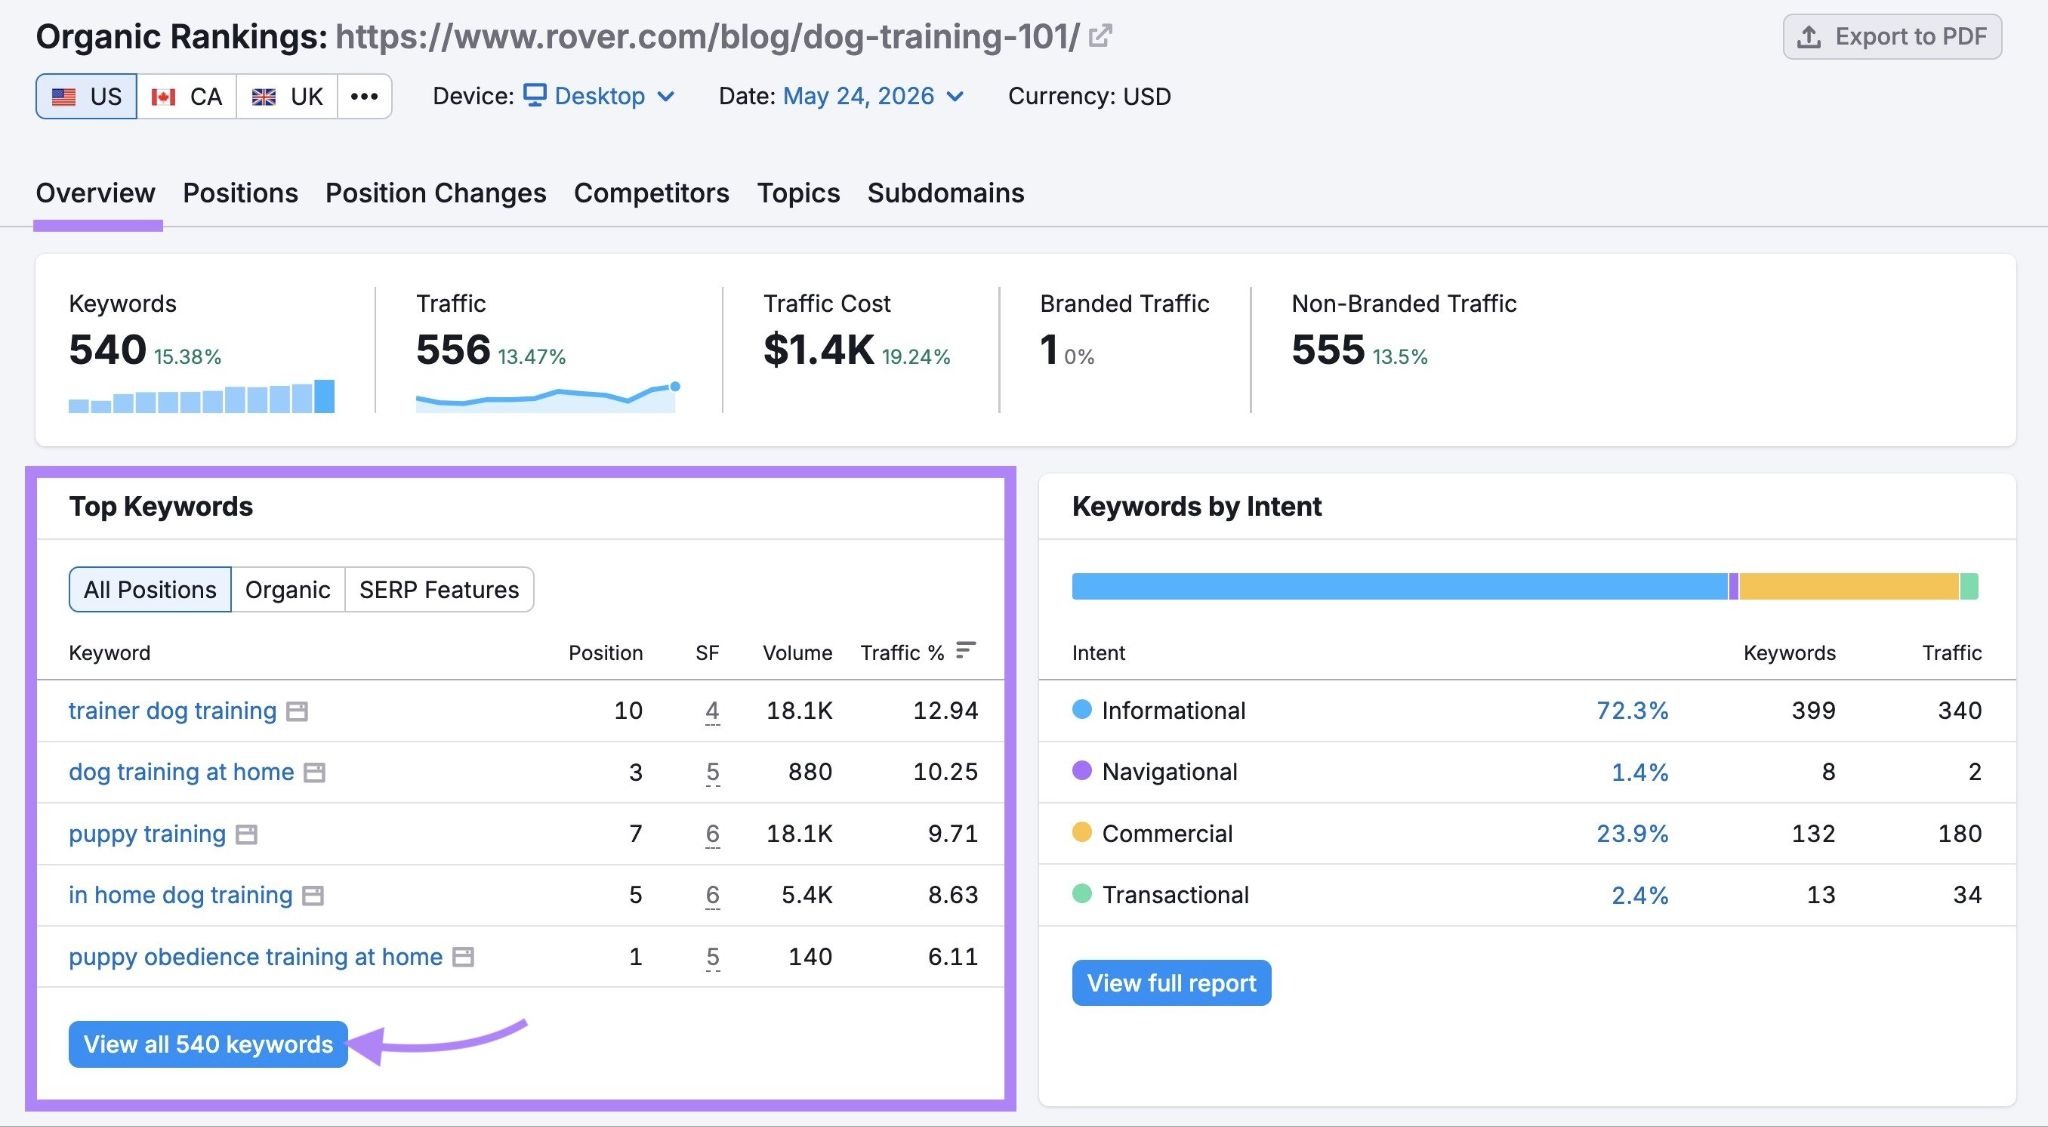Screen dimensions: 2048x1127
Task: Click the sort icon beside the Traffic % column
Action: click(x=965, y=651)
